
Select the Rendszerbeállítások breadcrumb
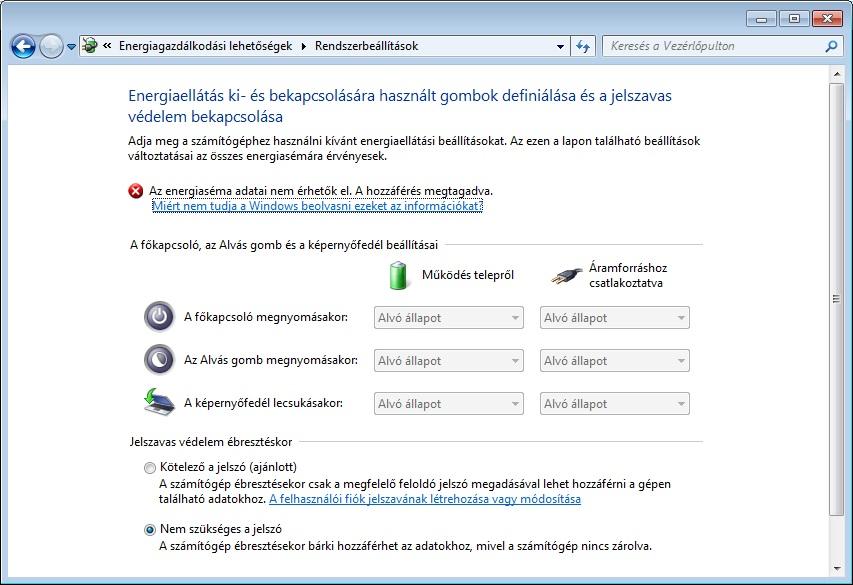pos(366,46)
